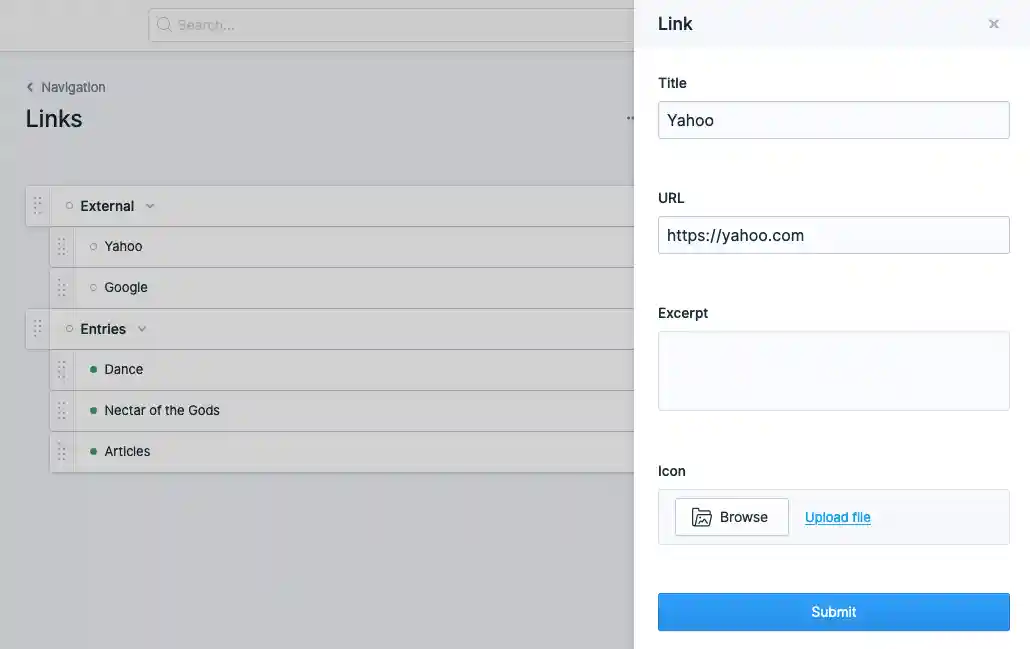Select the Yahoo item in the tree

click(x=123, y=246)
